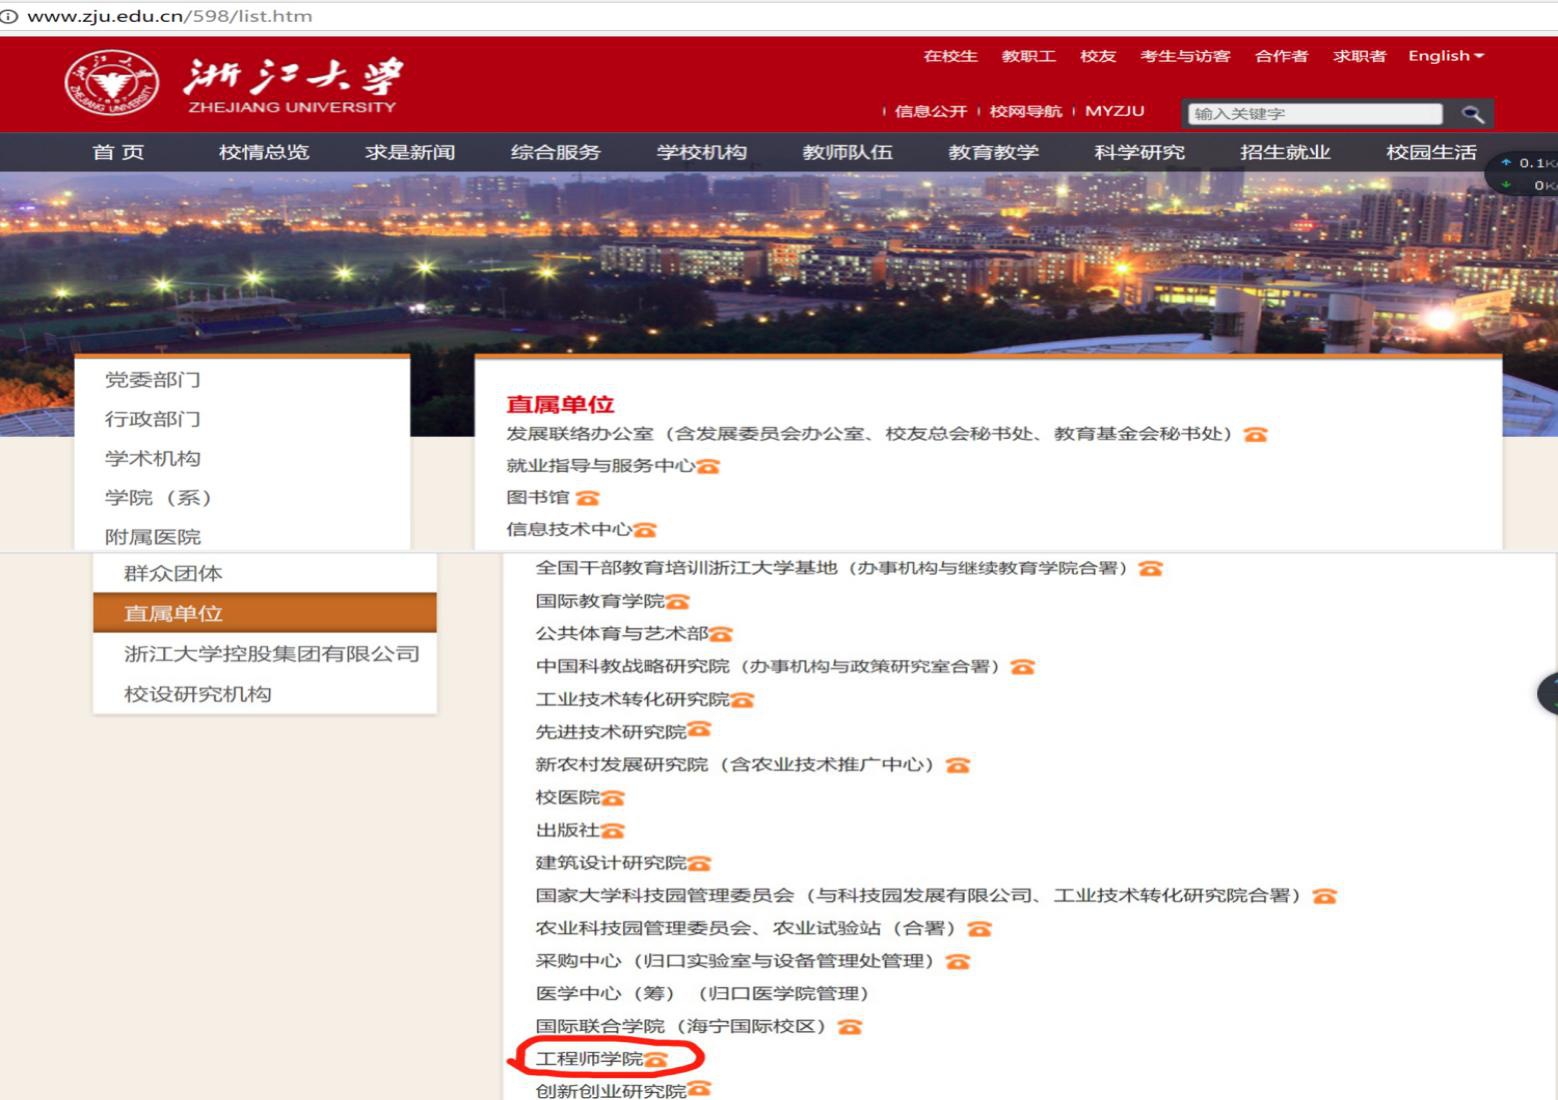Viewport: 1558px width, 1100px height.
Task: Select 附属医院 in sidebar
Action: [x=153, y=537]
